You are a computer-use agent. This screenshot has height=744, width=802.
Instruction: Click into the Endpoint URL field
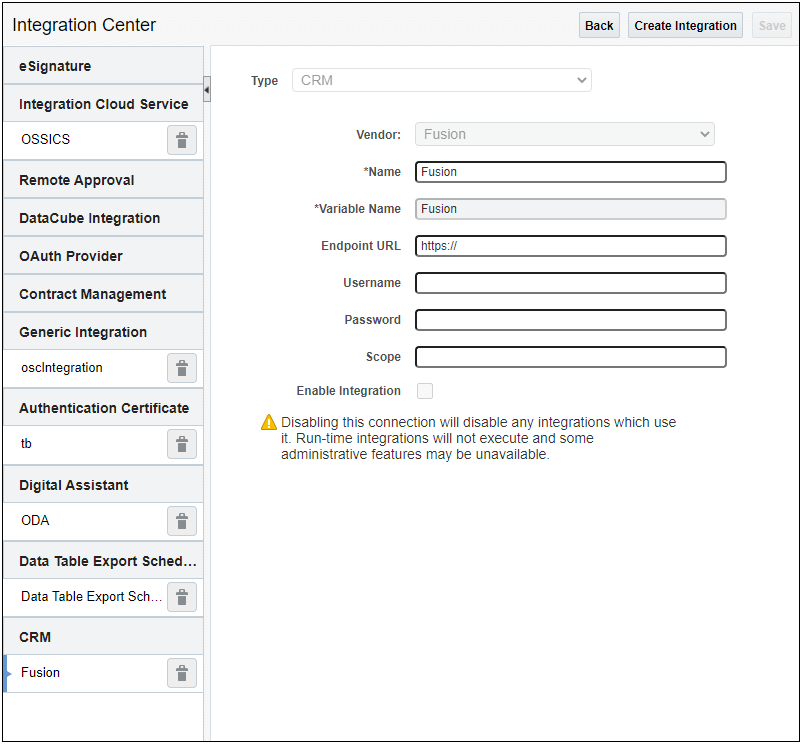570,246
